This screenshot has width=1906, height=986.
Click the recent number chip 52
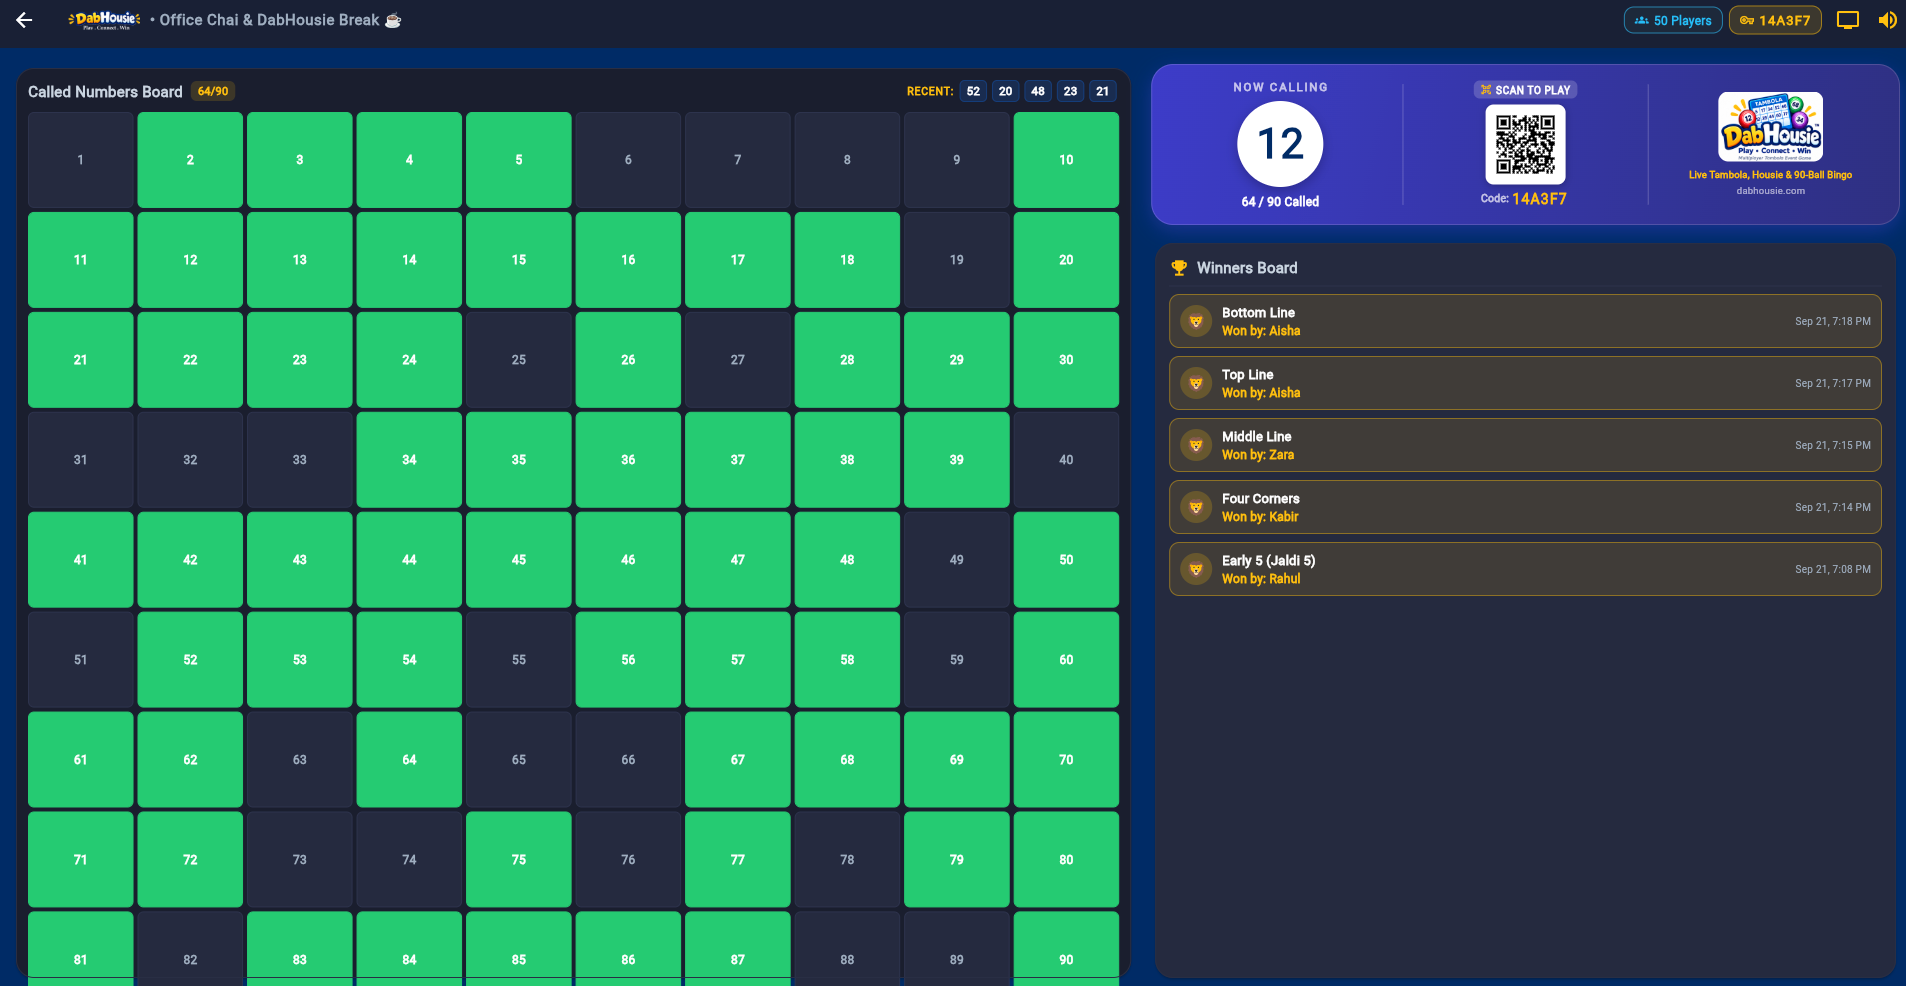973,91
